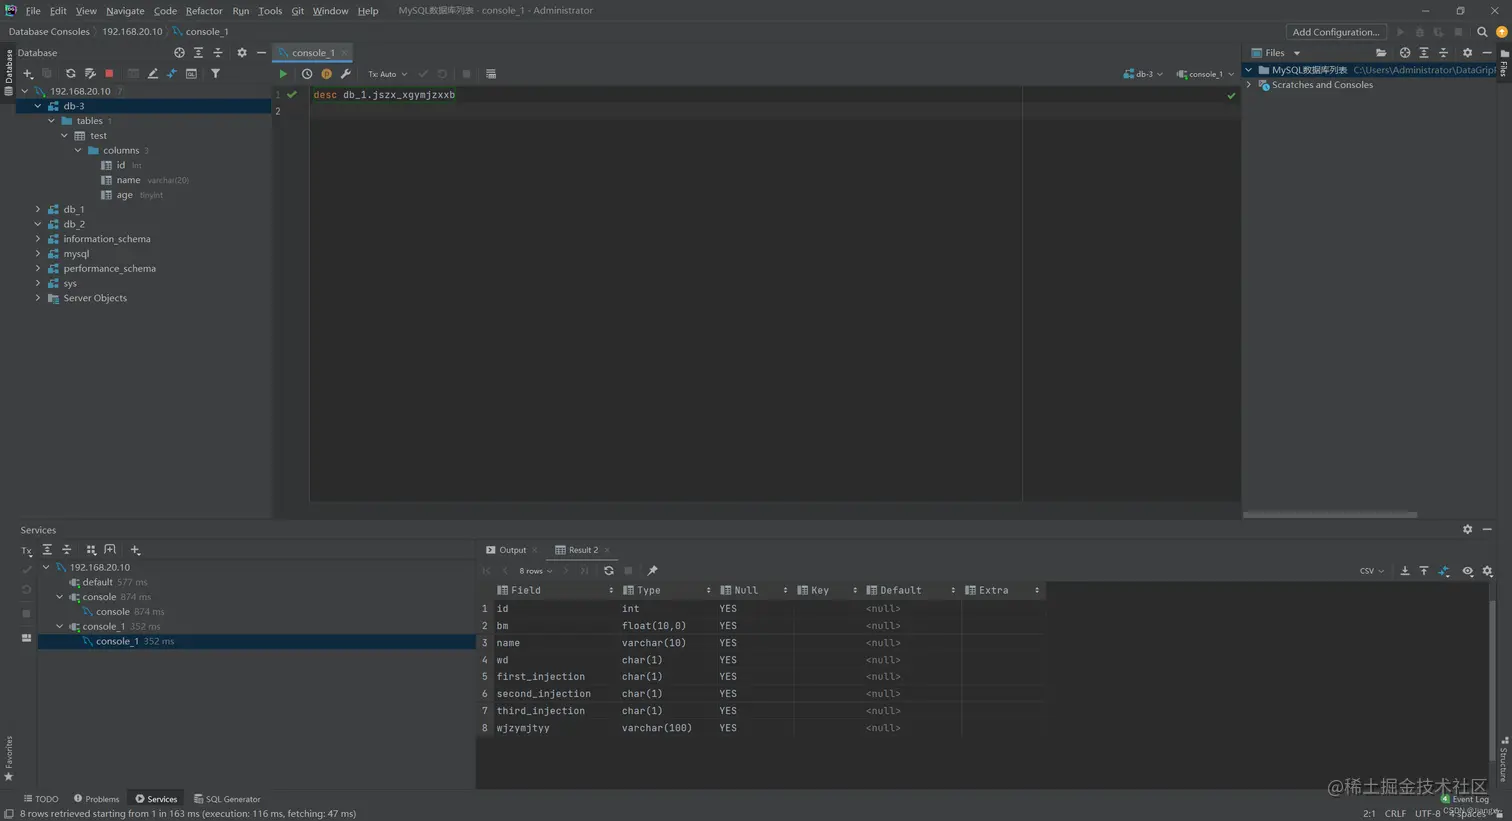1512x821 pixels.
Task: Collapse the 192.168.20.10 data source node
Action: pyautogui.click(x=25, y=91)
